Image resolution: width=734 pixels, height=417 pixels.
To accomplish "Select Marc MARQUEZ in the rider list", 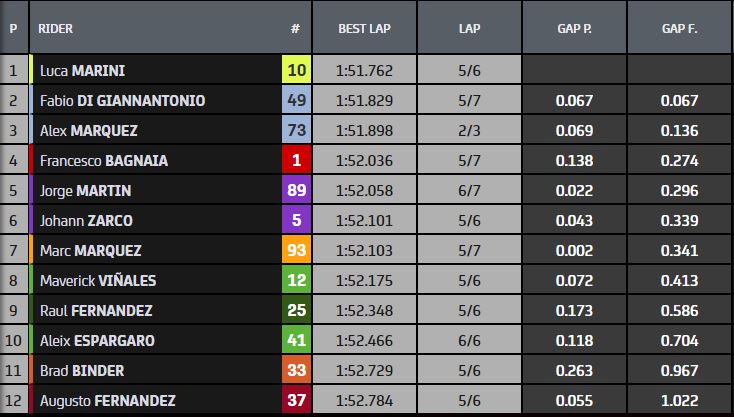I will point(90,251).
